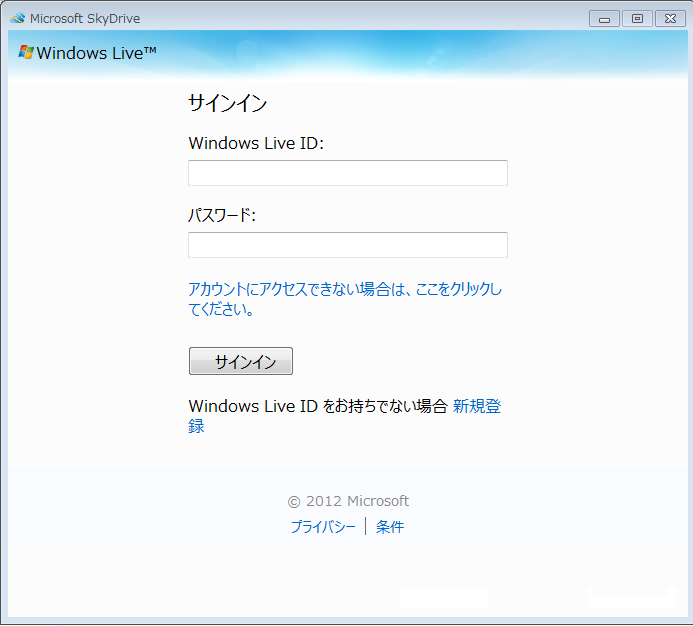Click the Windows Live ID input field
This screenshot has width=693, height=626.
coord(348,173)
